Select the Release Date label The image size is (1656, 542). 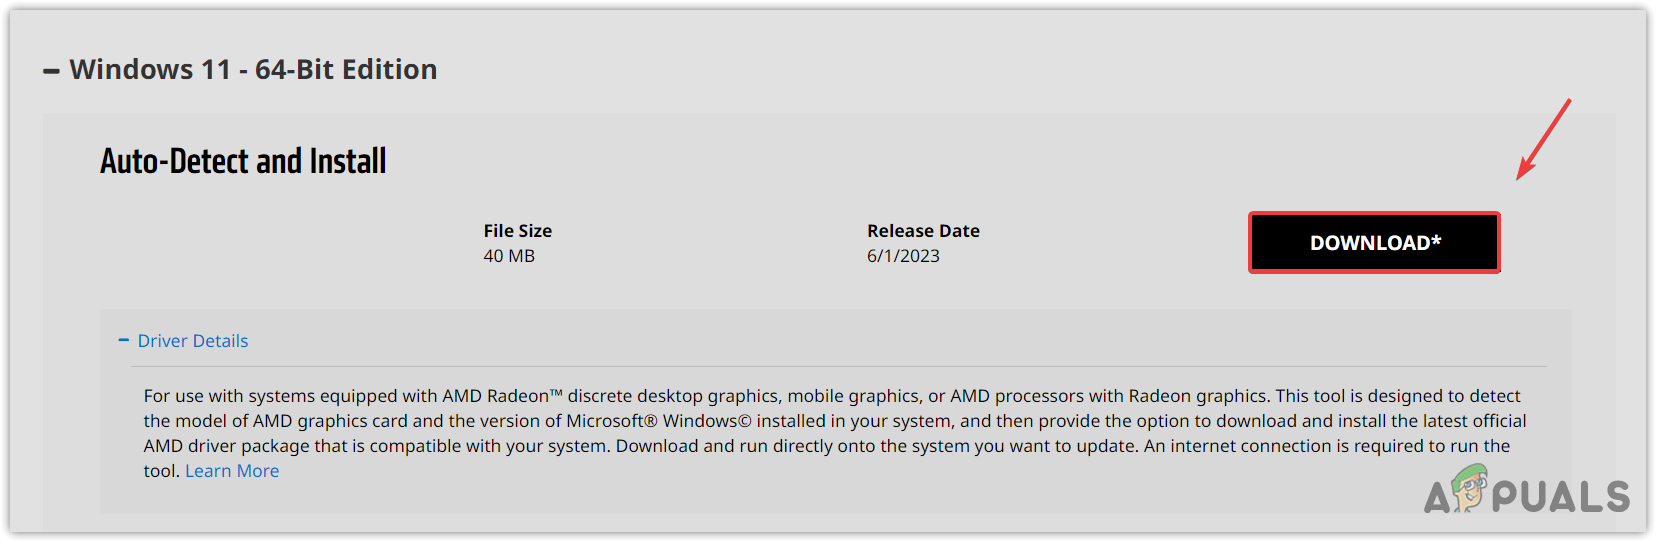tap(923, 231)
